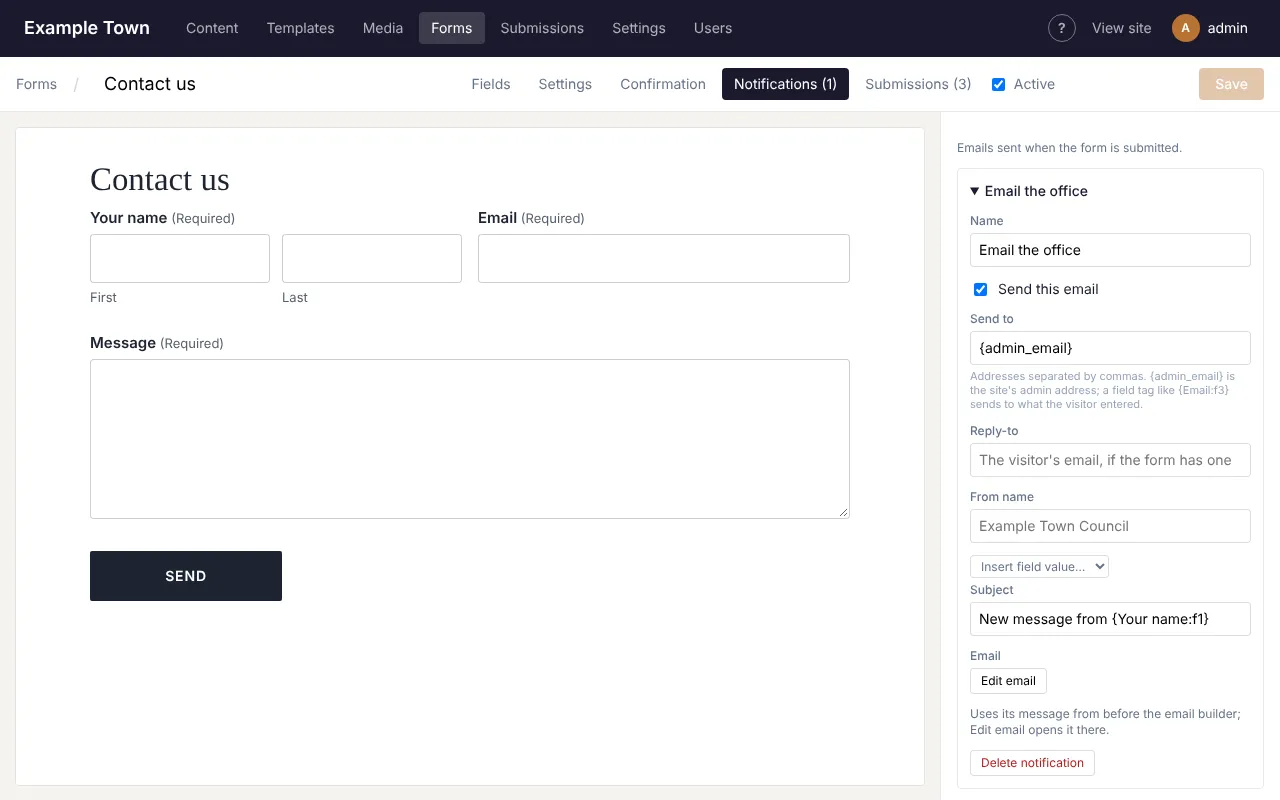This screenshot has width=1280, height=800.
Task: Open the help question mark icon
Action: (1062, 28)
